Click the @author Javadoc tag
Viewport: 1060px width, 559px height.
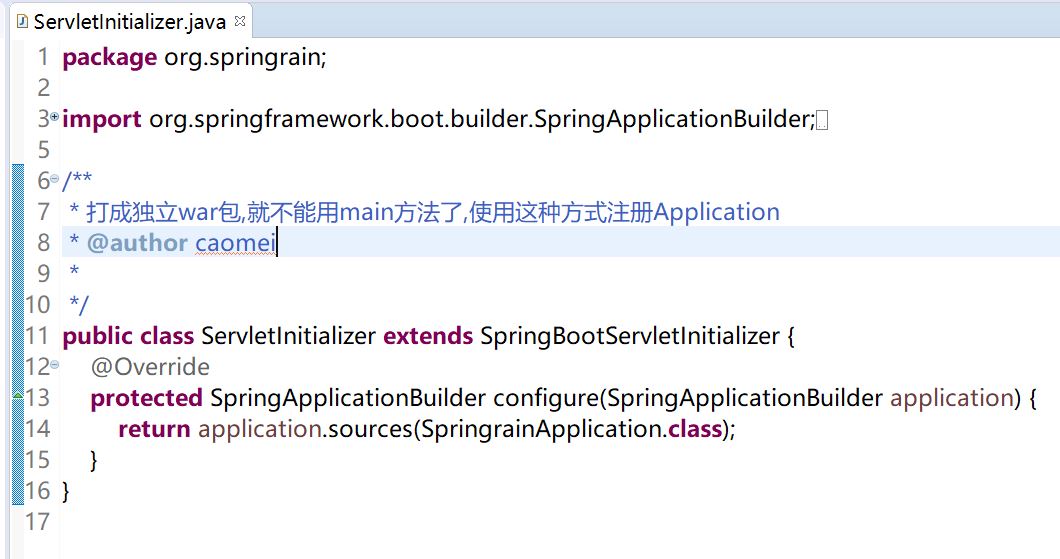point(137,243)
